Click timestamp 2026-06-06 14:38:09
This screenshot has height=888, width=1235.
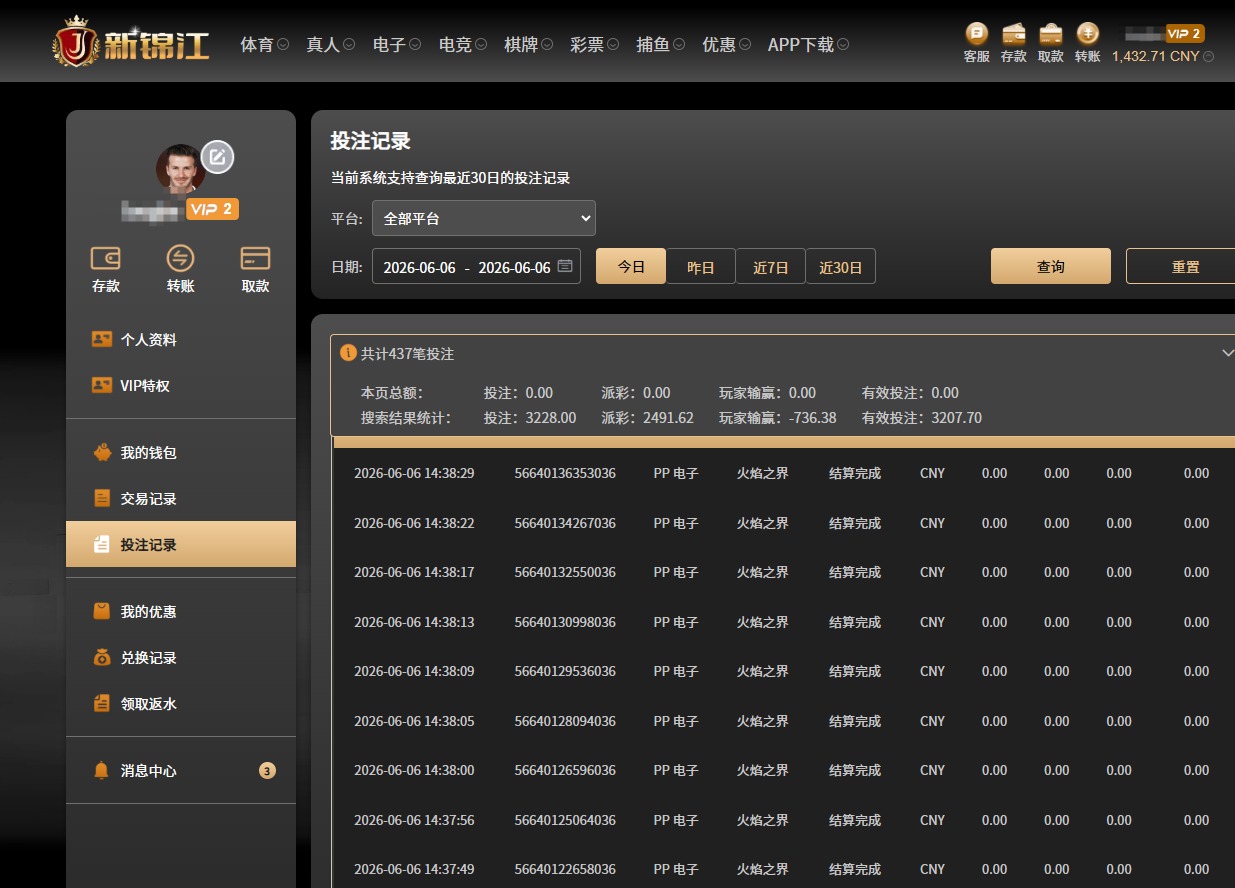(414, 671)
